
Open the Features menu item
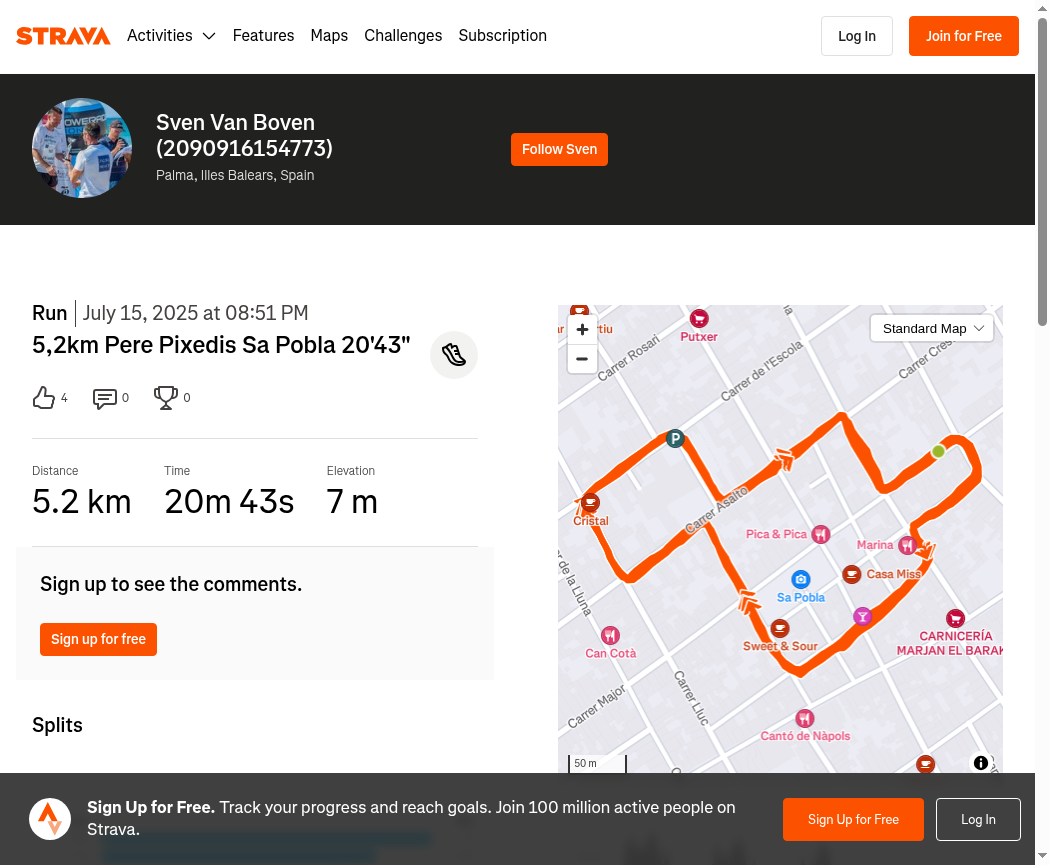pos(263,35)
